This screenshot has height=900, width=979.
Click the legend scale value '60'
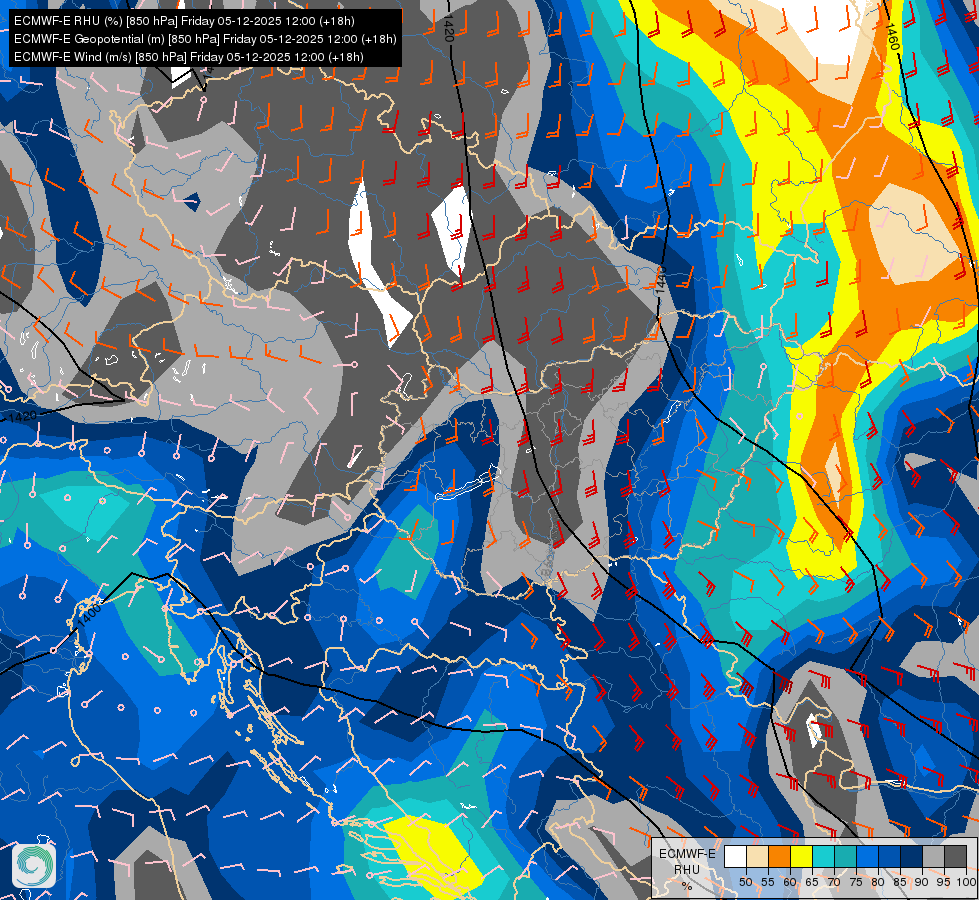[790, 882]
